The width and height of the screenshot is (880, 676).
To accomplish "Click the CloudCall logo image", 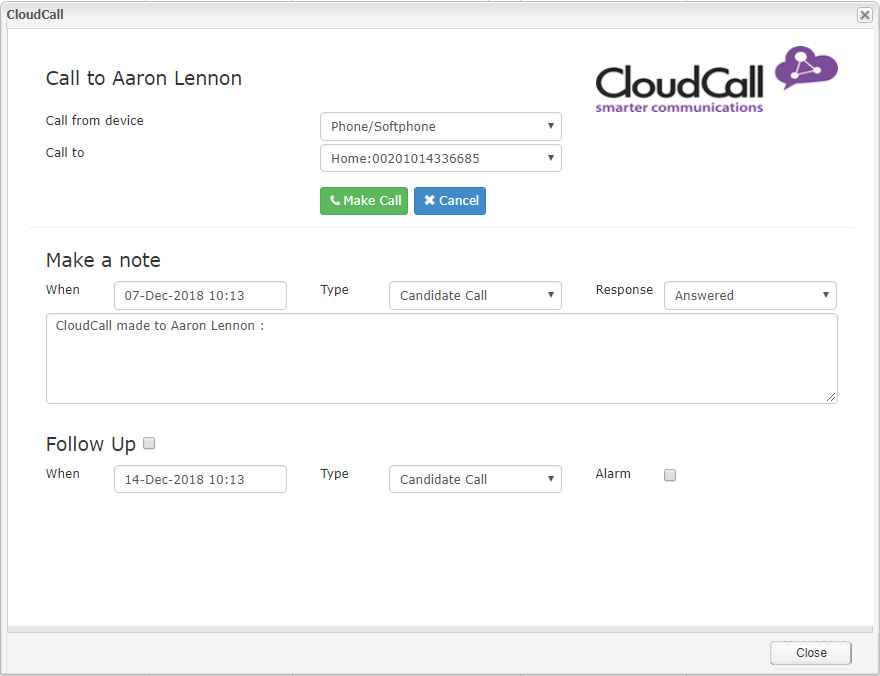I will click(x=716, y=80).
